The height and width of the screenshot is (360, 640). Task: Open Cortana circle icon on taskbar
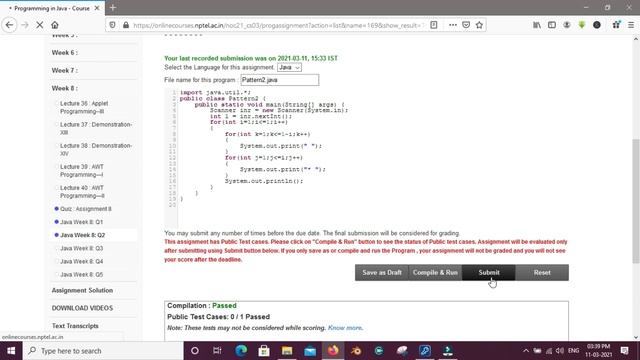tap(195, 351)
